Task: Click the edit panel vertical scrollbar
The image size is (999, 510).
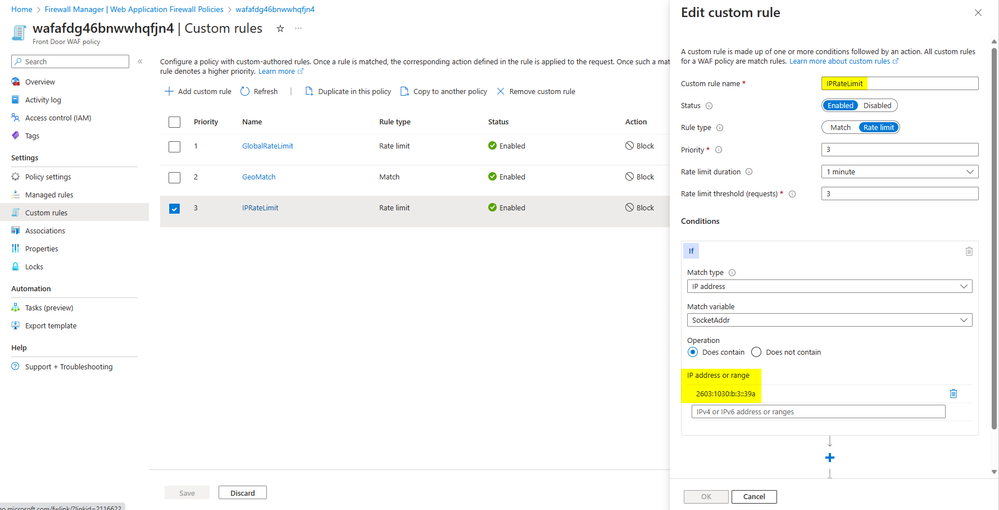Action: (995, 236)
